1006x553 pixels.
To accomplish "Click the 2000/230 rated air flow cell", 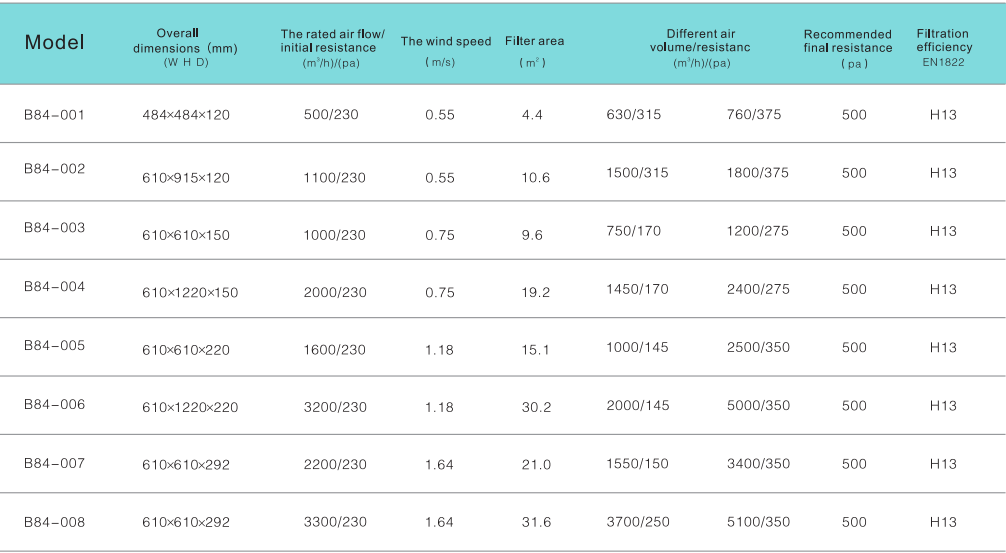I will pyautogui.click(x=335, y=293).
